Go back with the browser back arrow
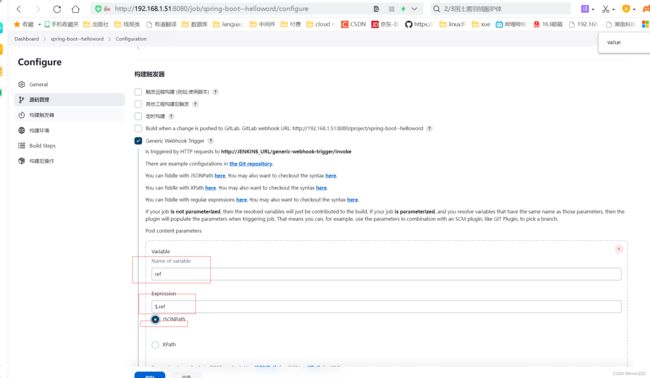 tap(19, 9)
